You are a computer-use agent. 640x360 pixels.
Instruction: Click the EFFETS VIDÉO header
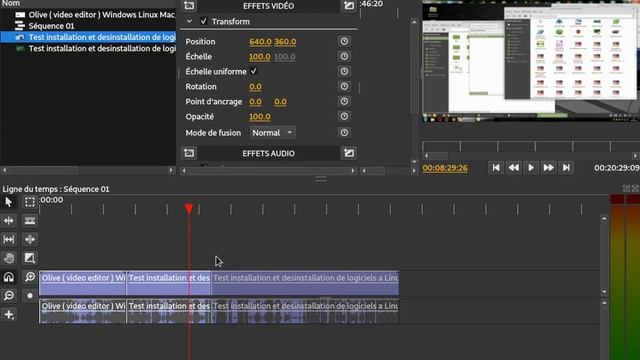(x=268, y=6)
